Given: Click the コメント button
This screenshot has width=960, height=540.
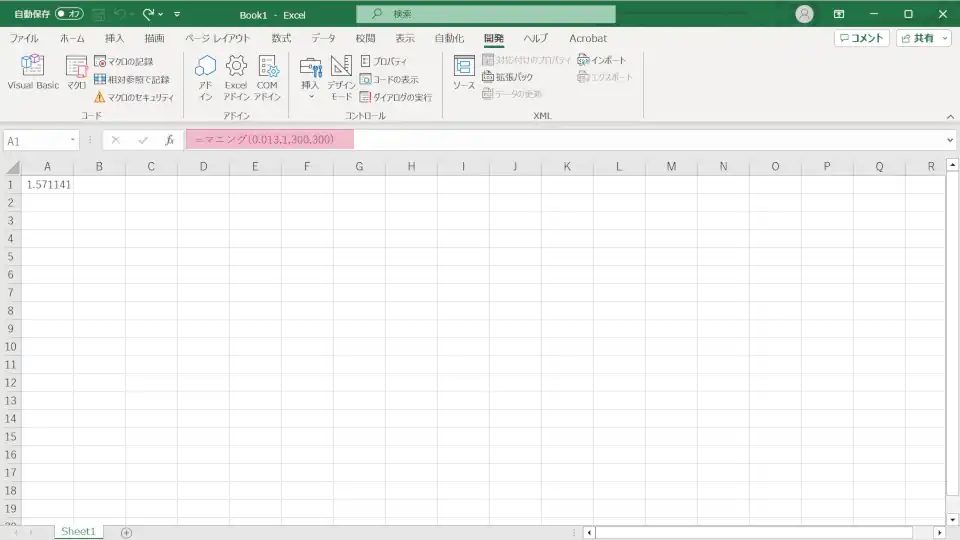Looking at the screenshot, I should tap(861, 38).
